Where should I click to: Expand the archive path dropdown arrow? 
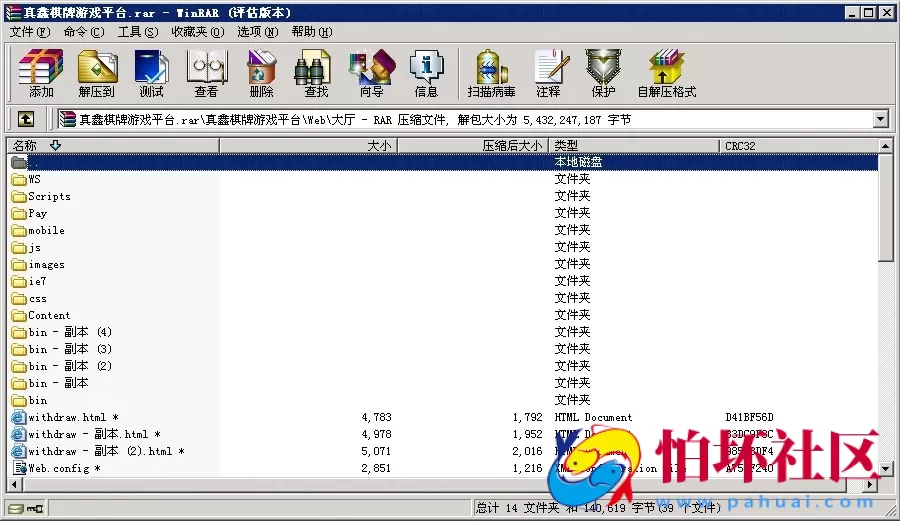pyautogui.click(x=880, y=119)
